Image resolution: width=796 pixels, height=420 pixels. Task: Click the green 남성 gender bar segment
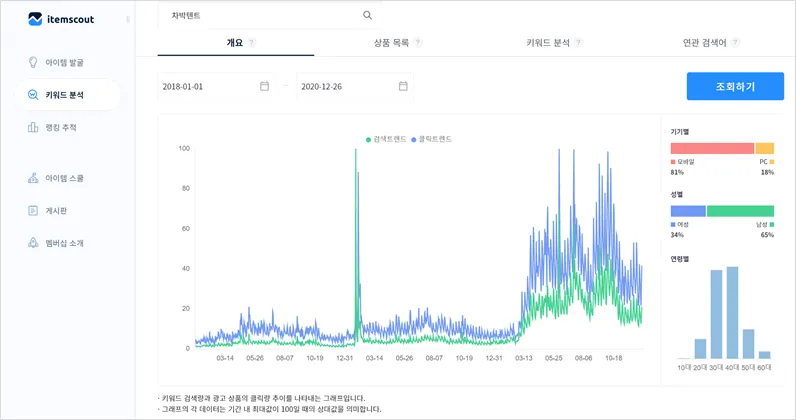[x=740, y=211]
